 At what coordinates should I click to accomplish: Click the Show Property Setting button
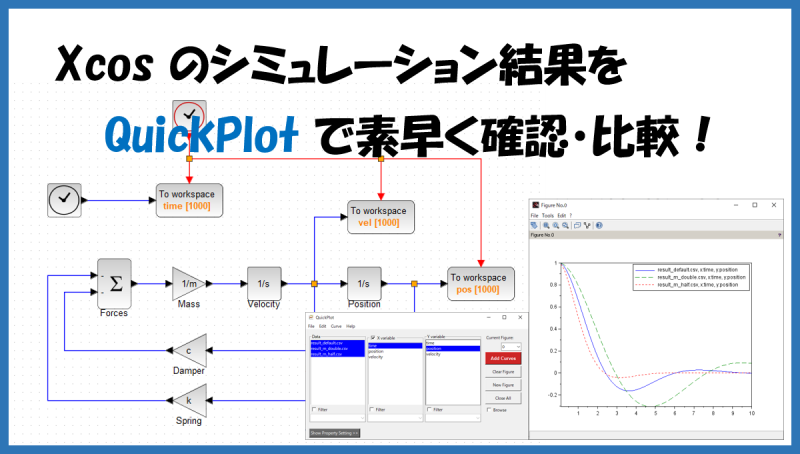pos(334,433)
